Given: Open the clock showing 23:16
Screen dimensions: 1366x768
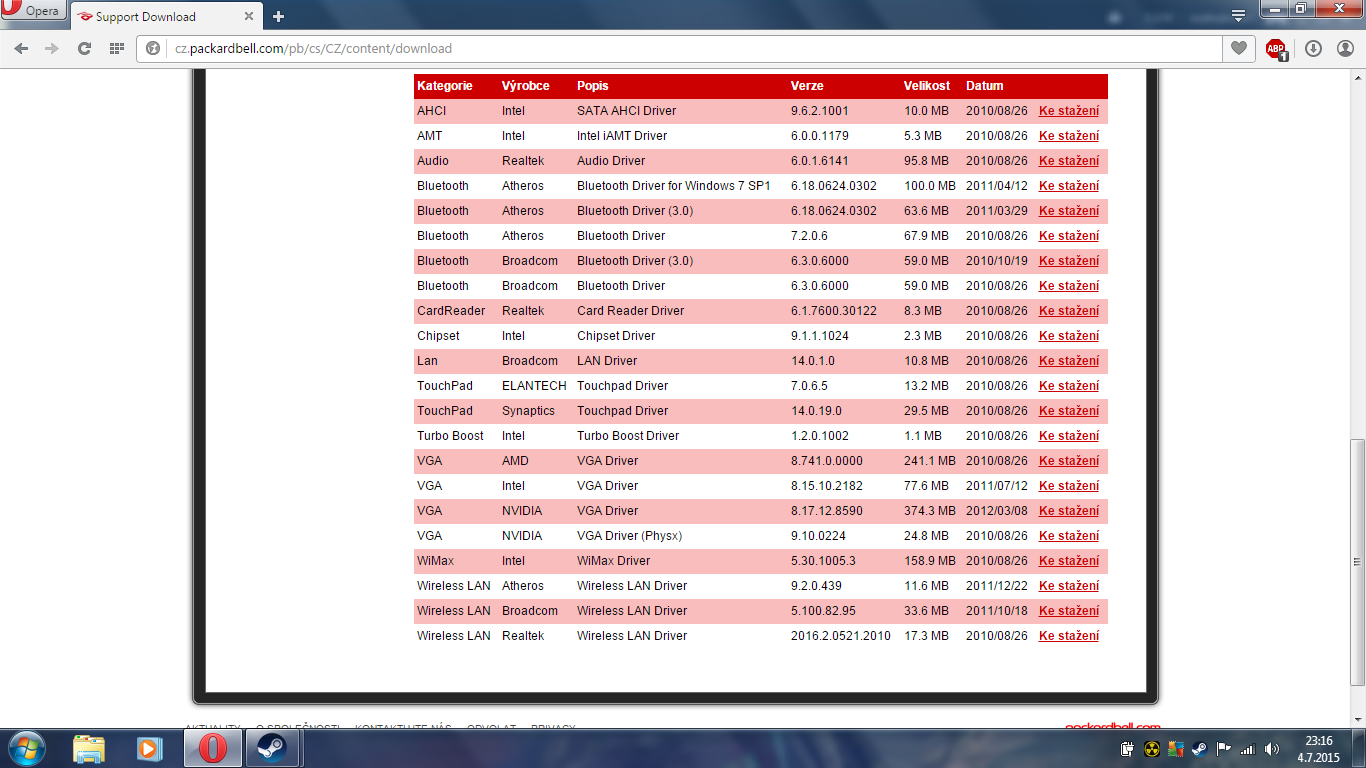Looking at the screenshot, I should coord(1320,749).
